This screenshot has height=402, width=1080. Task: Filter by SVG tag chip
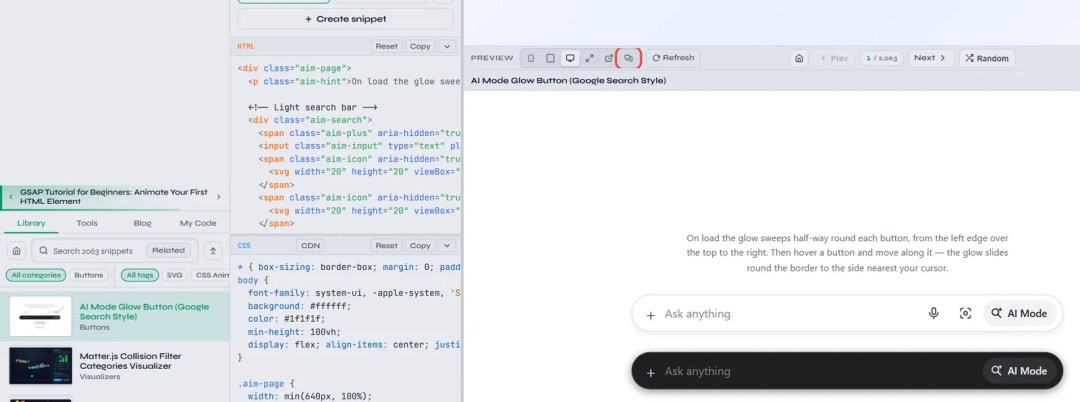(175, 275)
